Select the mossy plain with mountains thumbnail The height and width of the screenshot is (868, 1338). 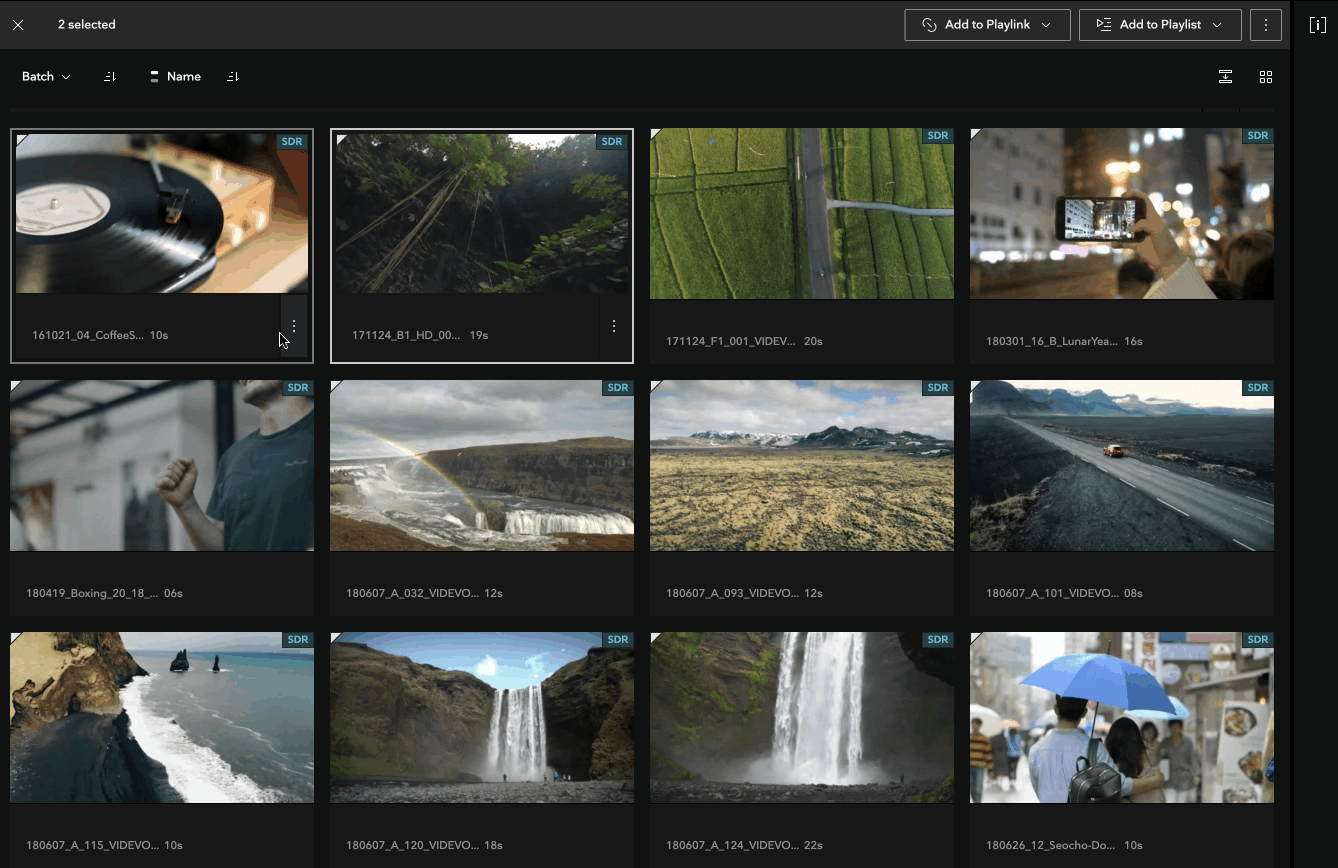tap(802, 466)
